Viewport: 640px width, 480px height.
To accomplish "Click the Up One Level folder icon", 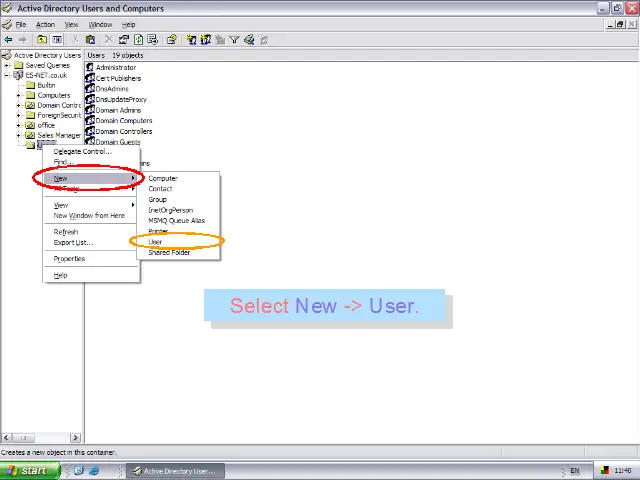I will click(x=42, y=40).
